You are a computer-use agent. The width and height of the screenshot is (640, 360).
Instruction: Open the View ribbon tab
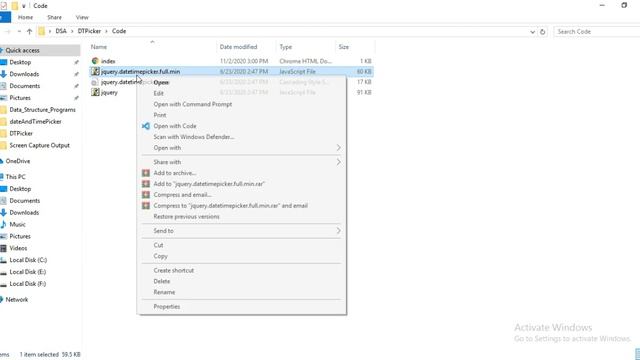82,17
